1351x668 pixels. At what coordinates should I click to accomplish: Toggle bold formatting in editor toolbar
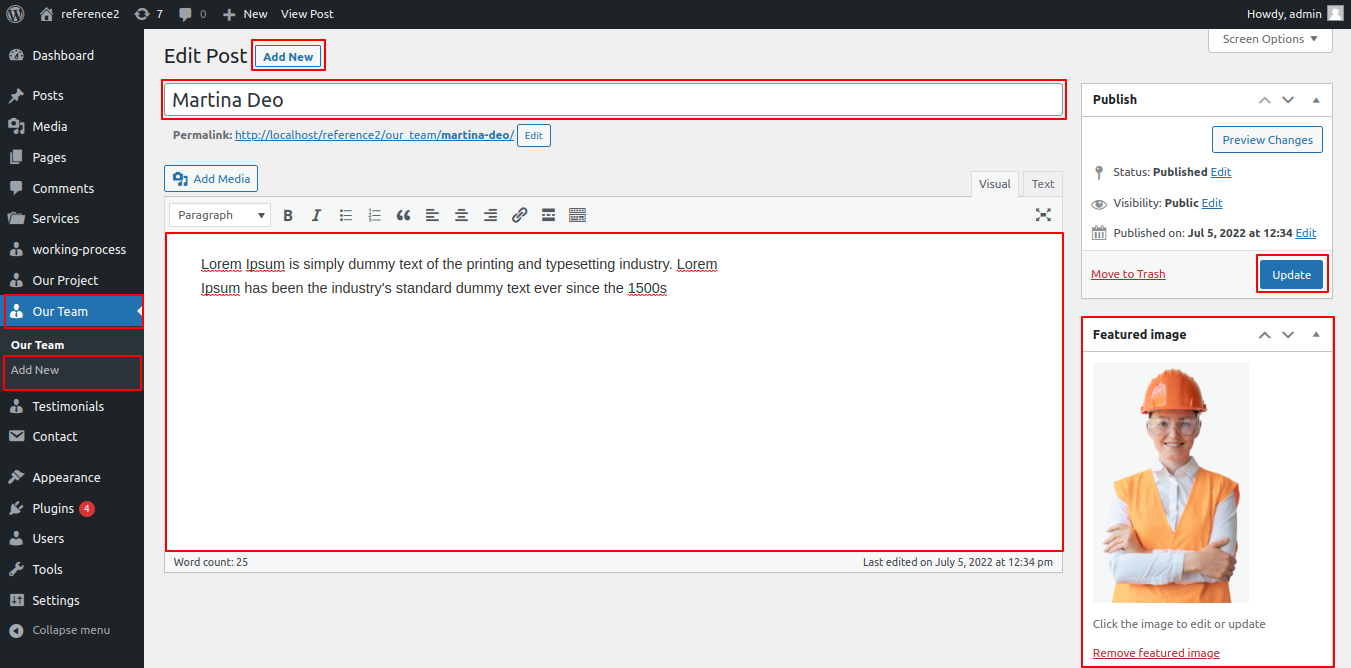click(288, 215)
